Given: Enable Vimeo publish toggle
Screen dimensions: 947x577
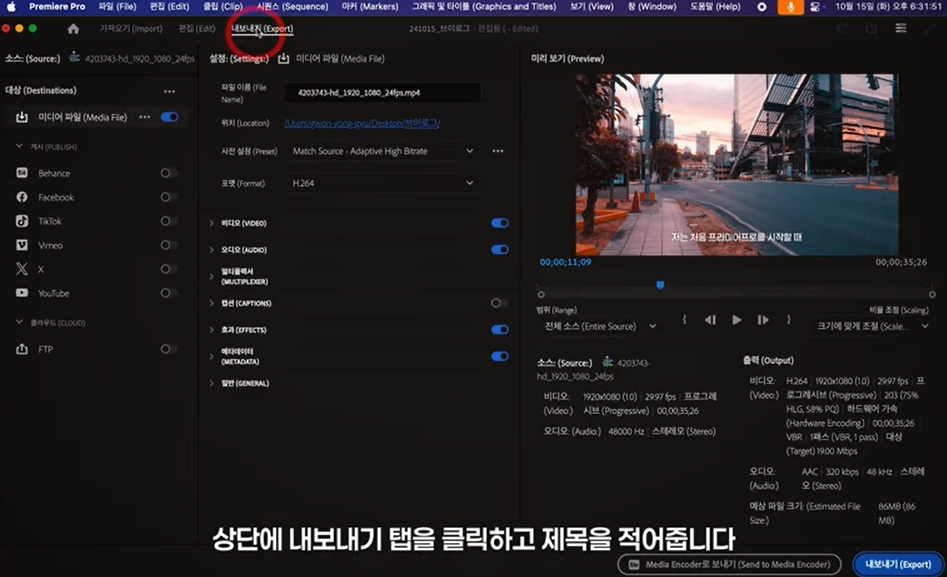Looking at the screenshot, I should [x=169, y=245].
